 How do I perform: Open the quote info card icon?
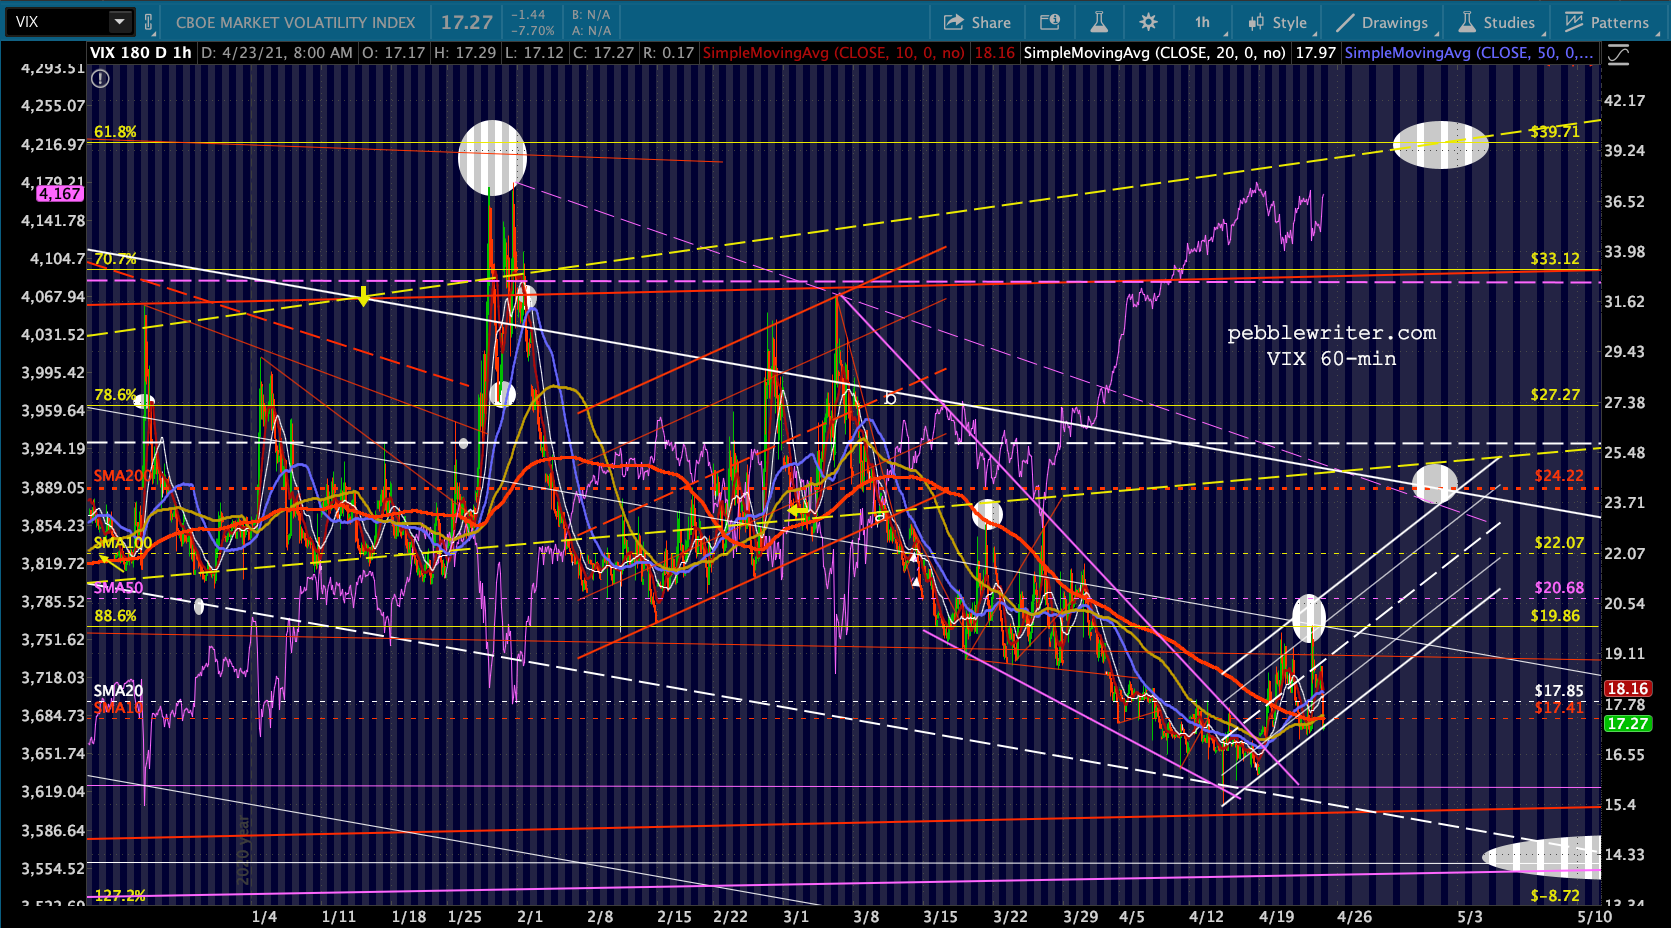(1049, 22)
